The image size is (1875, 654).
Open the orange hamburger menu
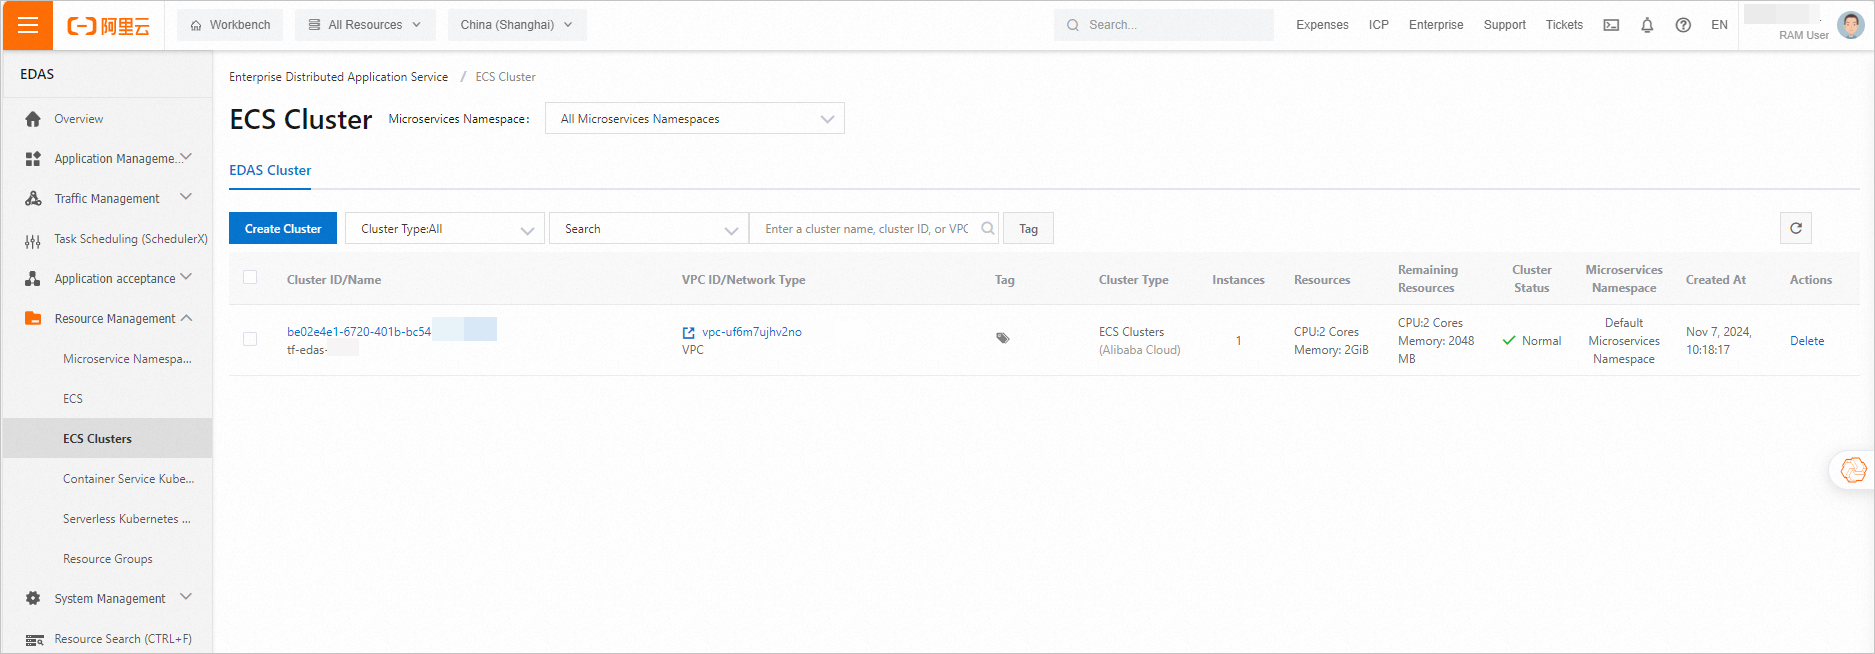click(27, 25)
